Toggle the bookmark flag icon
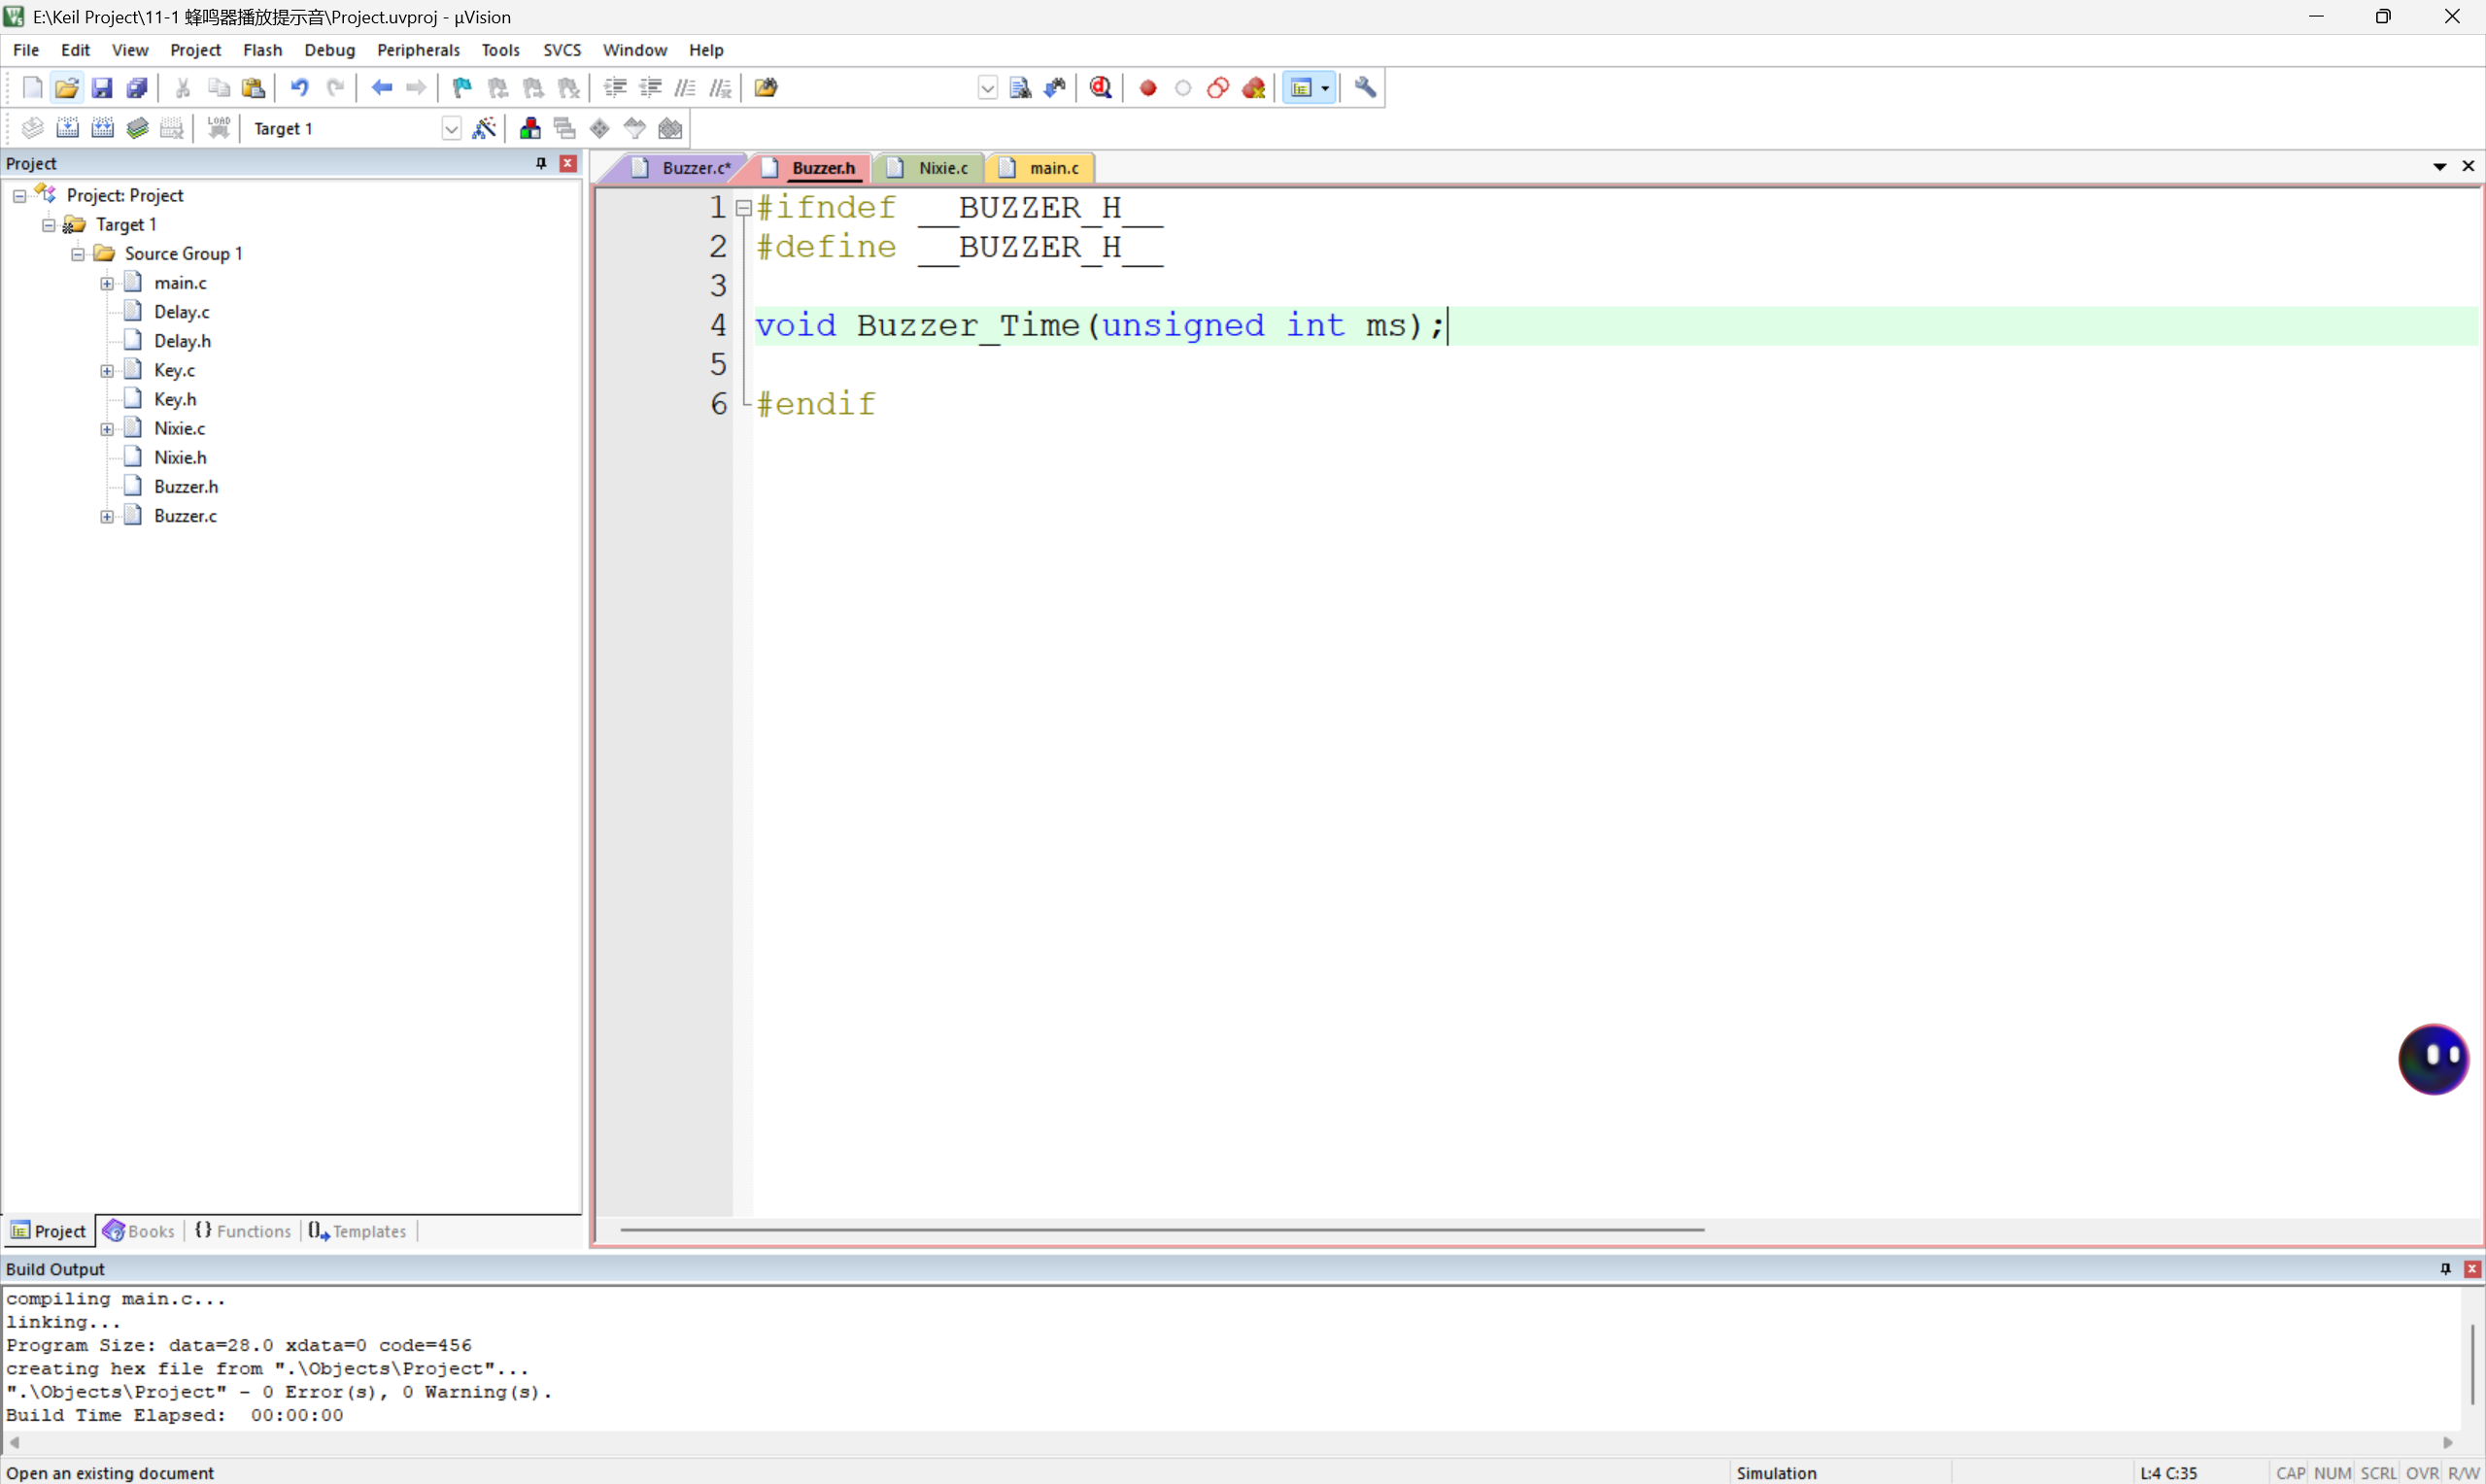 (x=462, y=88)
